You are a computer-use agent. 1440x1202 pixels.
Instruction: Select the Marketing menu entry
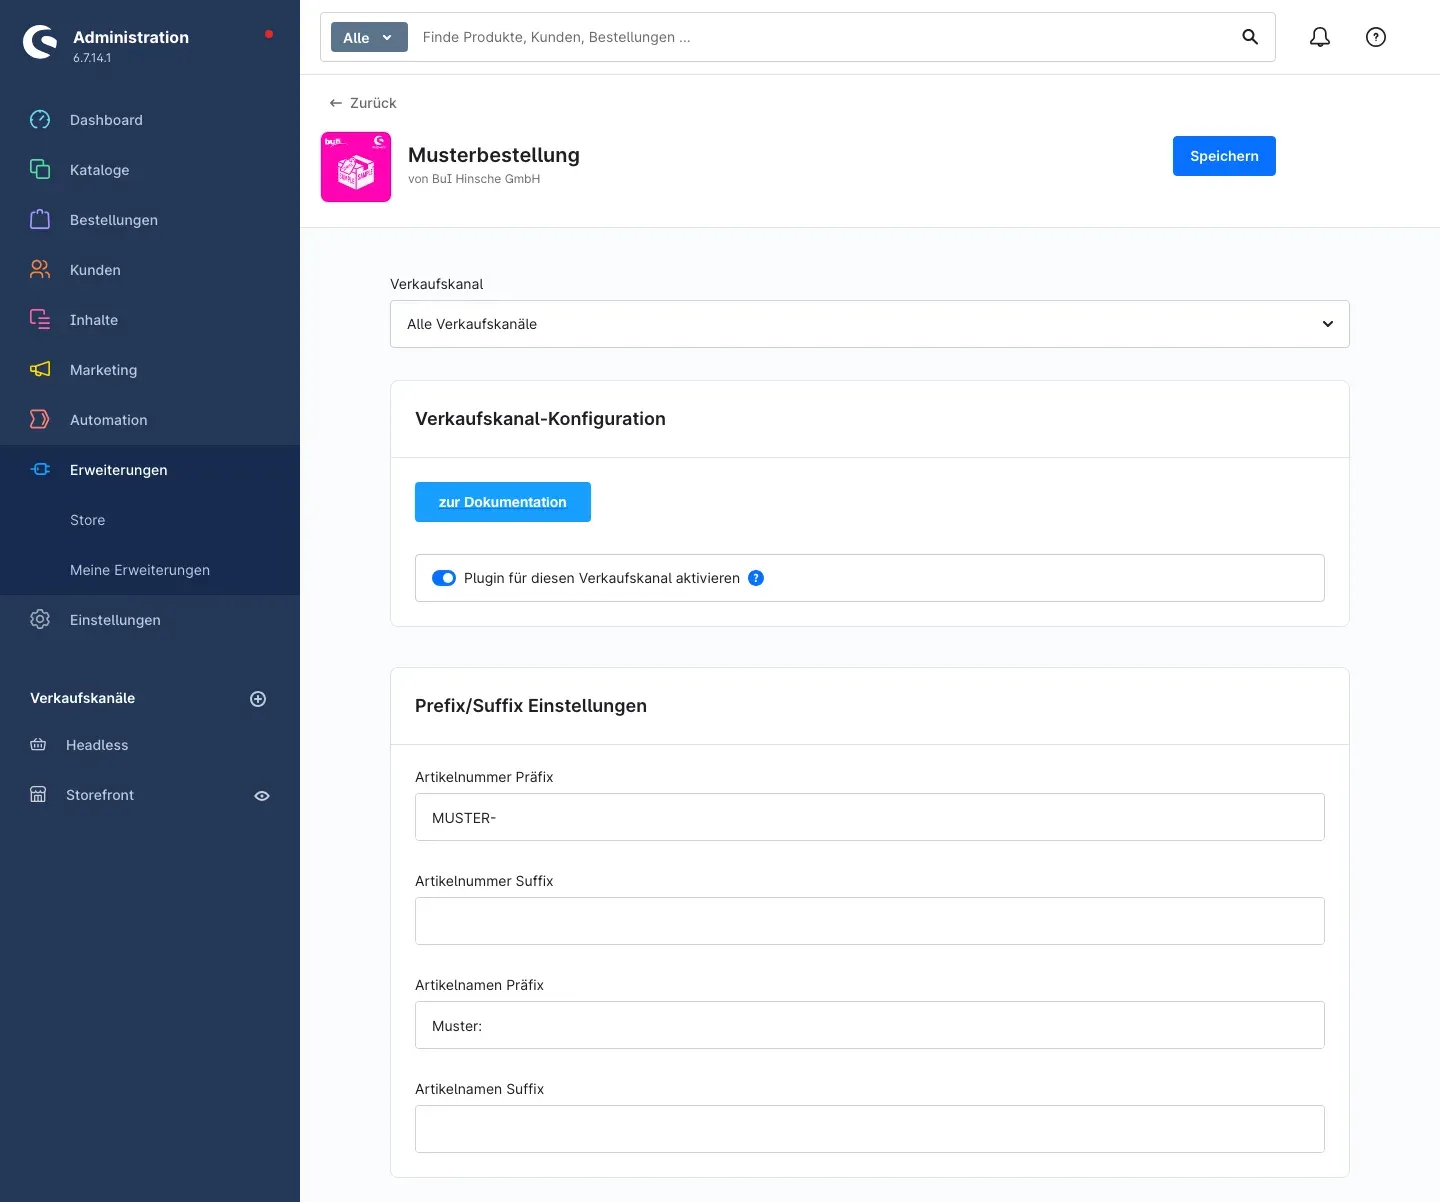104,370
